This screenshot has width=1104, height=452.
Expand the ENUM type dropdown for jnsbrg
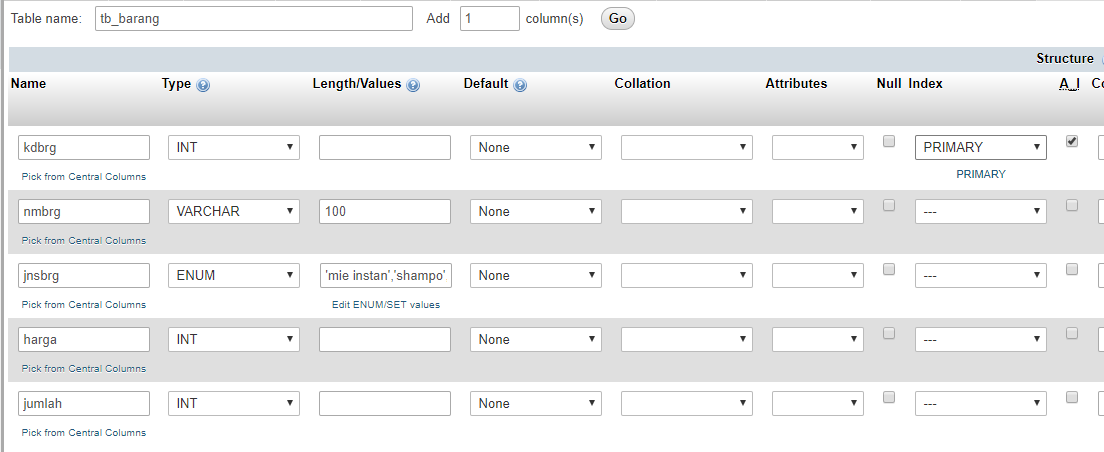(234, 276)
